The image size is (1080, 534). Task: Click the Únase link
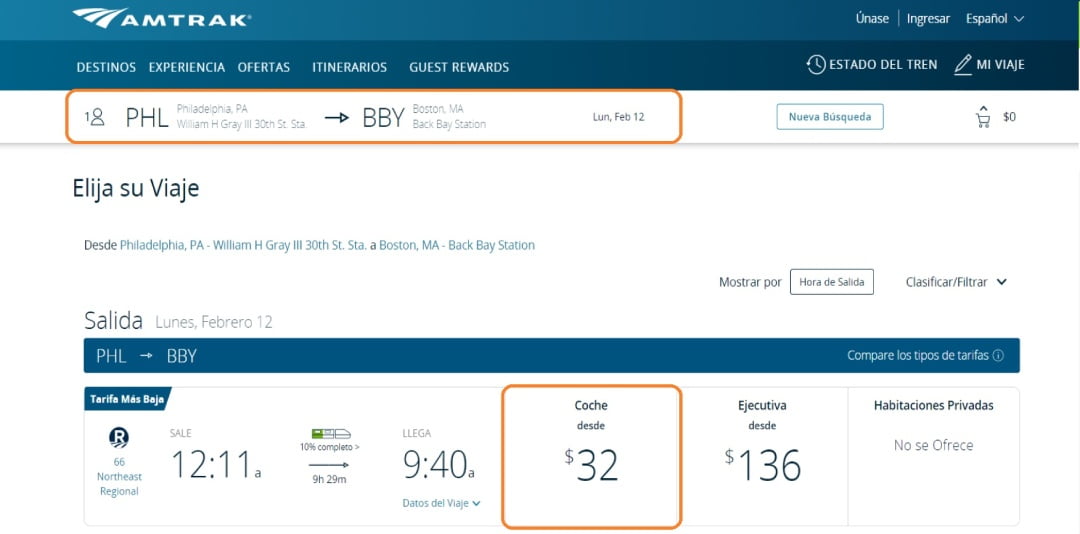[x=872, y=19]
